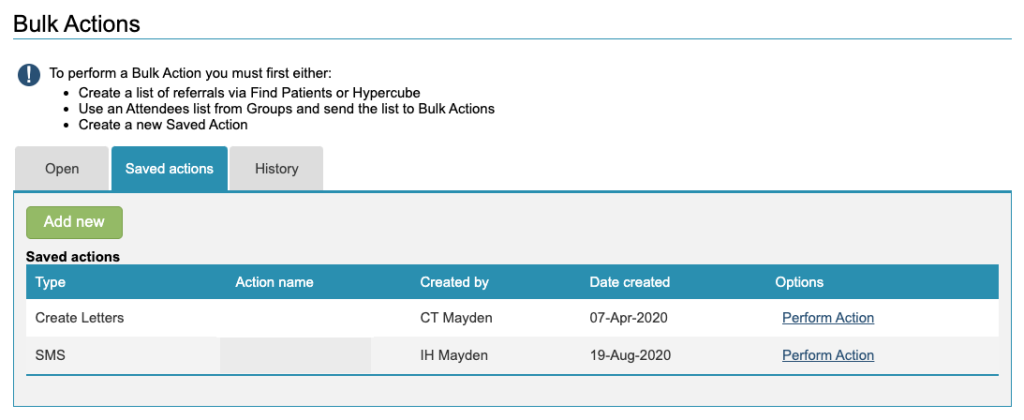Click the IH Mayden creator cell
This screenshot has width=1024, height=420.
[x=455, y=355]
